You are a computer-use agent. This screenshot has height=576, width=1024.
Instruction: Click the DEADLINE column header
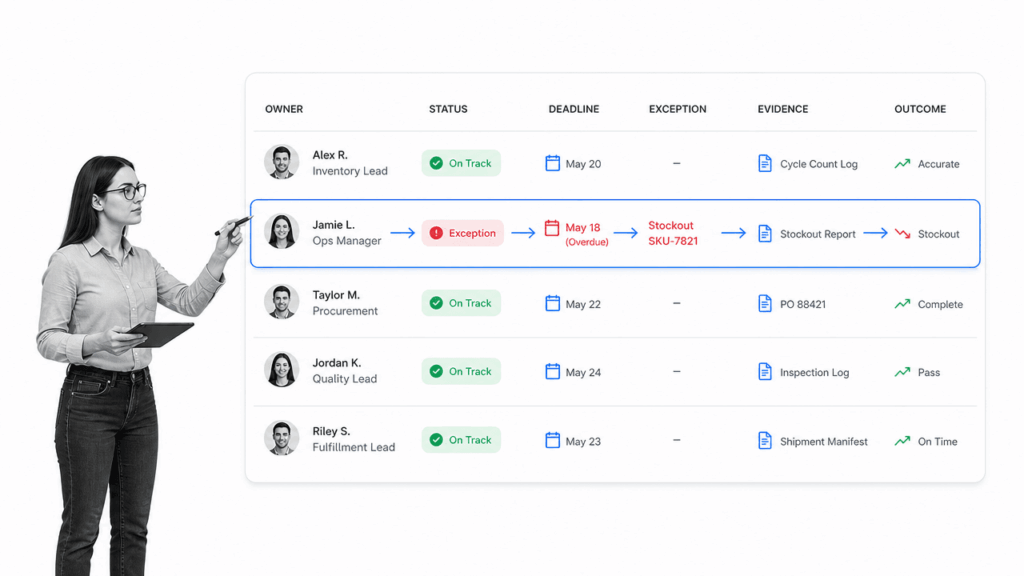pos(573,109)
